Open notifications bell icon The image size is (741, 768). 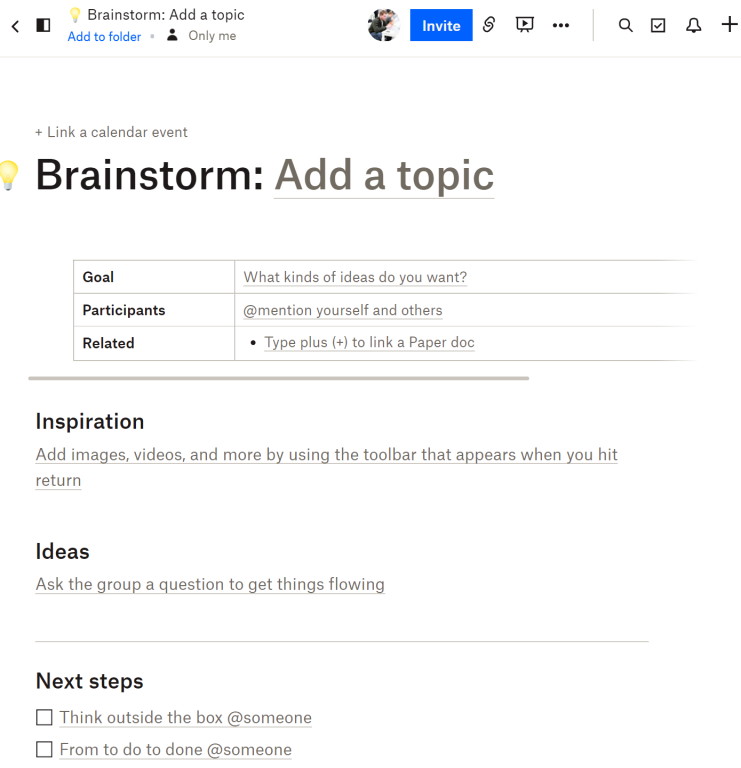click(x=693, y=25)
